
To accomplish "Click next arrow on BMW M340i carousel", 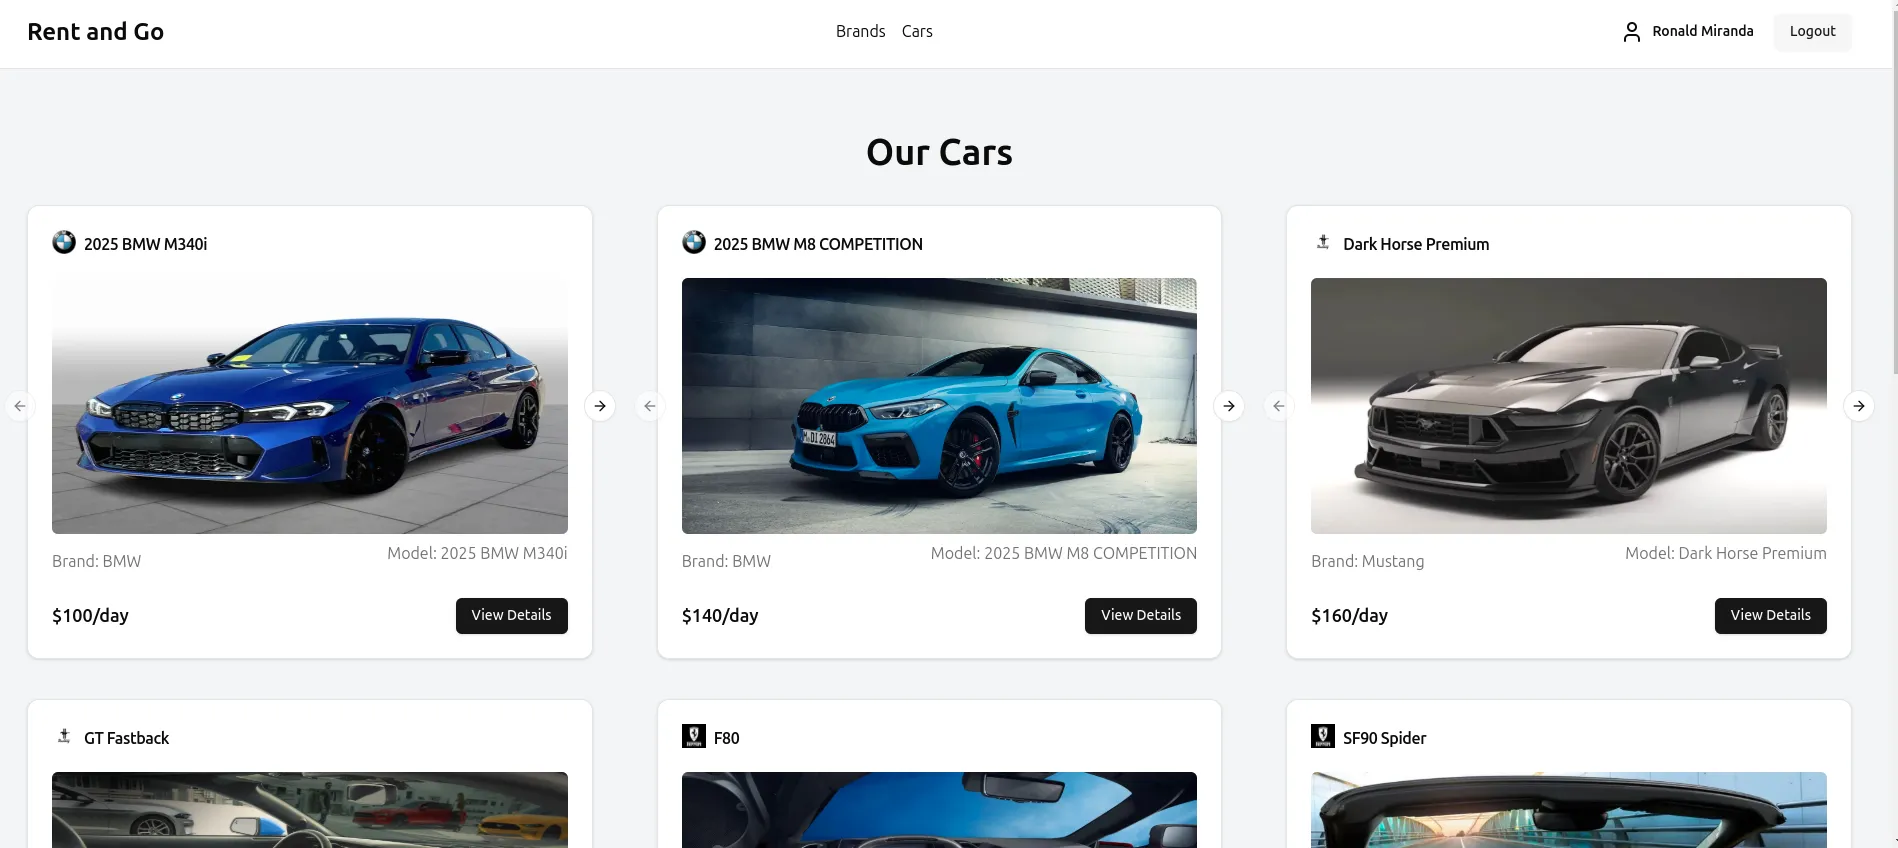I will tap(600, 406).
